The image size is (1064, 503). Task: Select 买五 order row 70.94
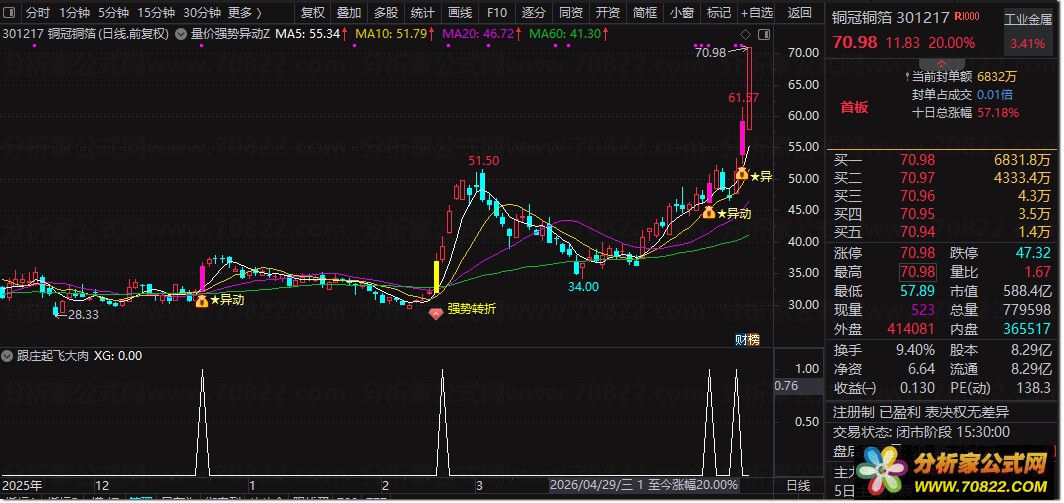[x=943, y=232]
